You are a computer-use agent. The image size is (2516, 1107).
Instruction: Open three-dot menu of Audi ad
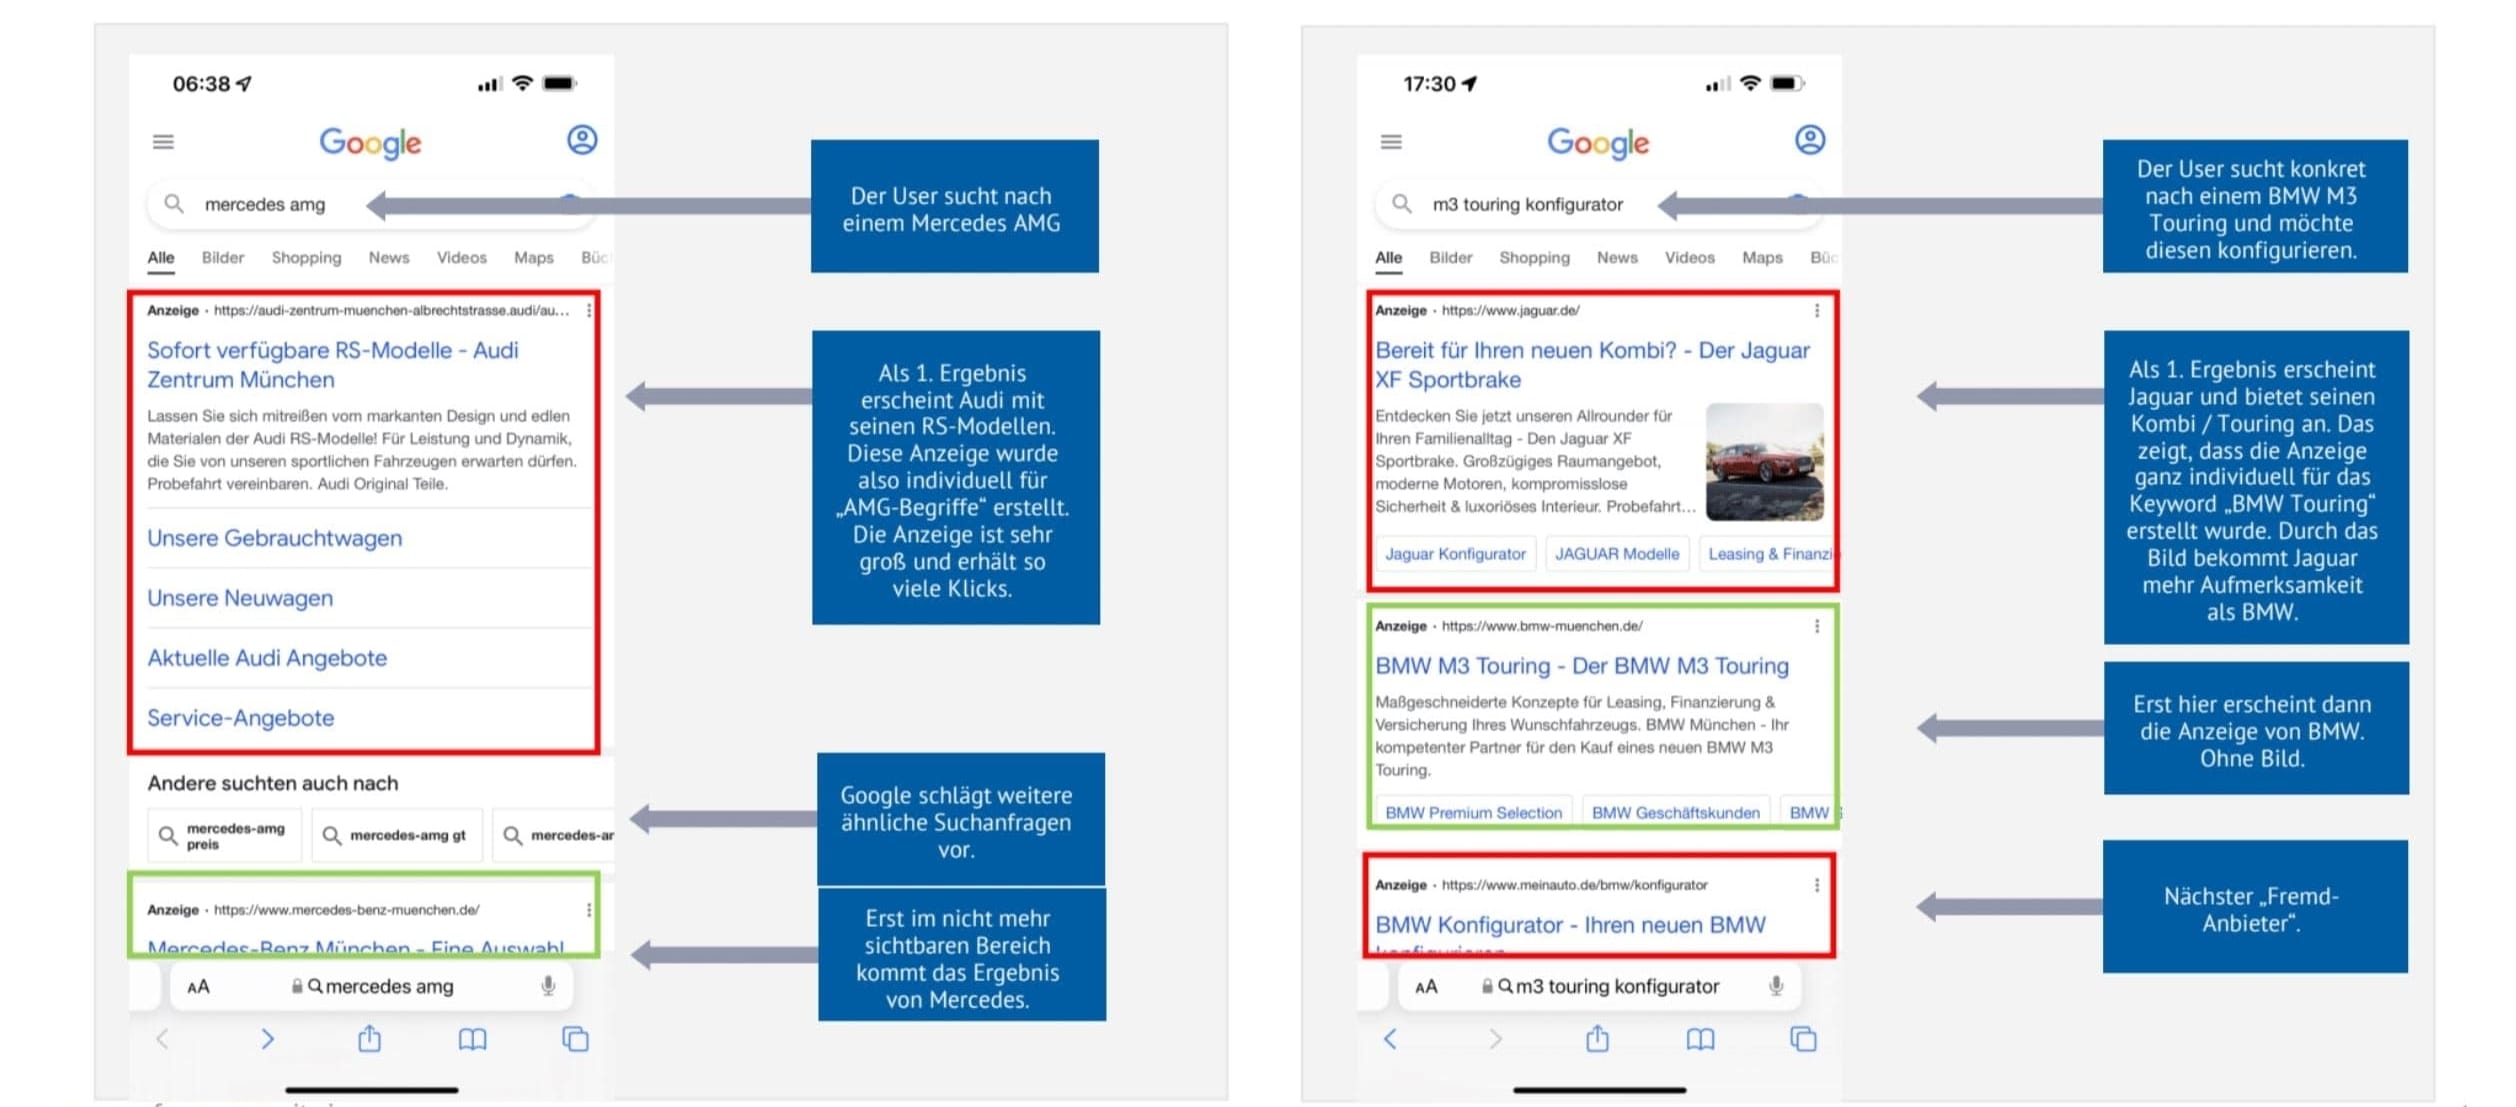pyautogui.click(x=589, y=311)
